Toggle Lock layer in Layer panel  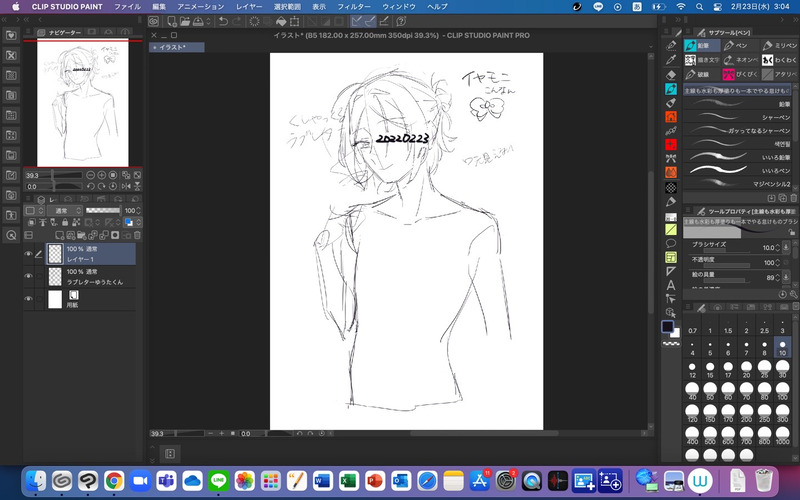click(x=65, y=222)
